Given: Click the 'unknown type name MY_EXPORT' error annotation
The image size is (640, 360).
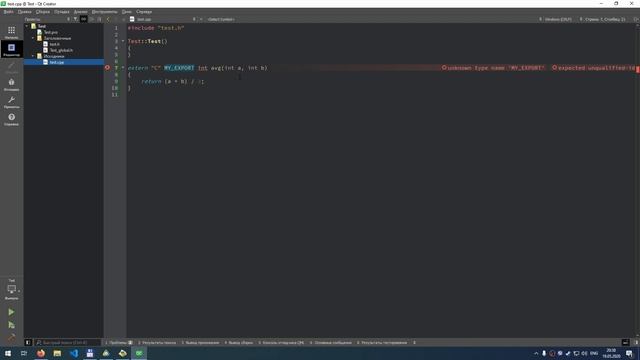Looking at the screenshot, I should pos(493,68).
